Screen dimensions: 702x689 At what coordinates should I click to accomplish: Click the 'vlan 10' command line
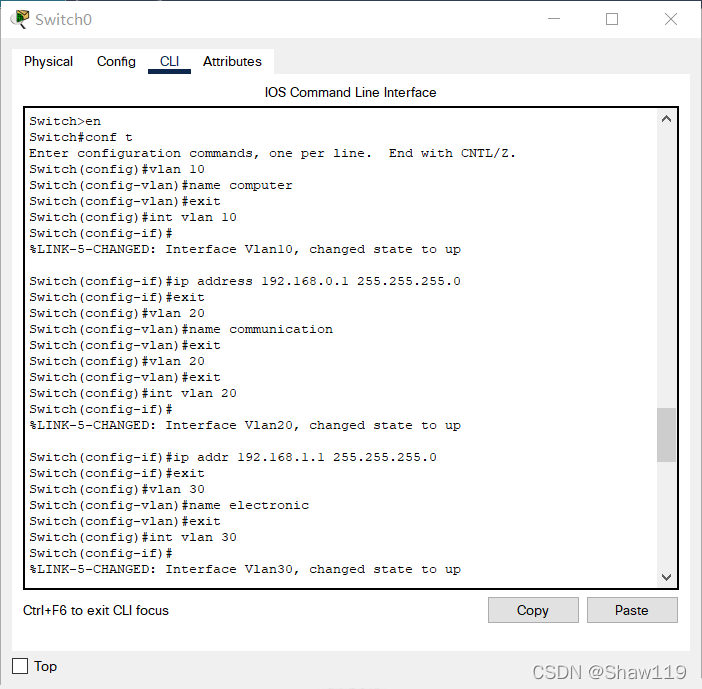pyautogui.click(x=117, y=169)
